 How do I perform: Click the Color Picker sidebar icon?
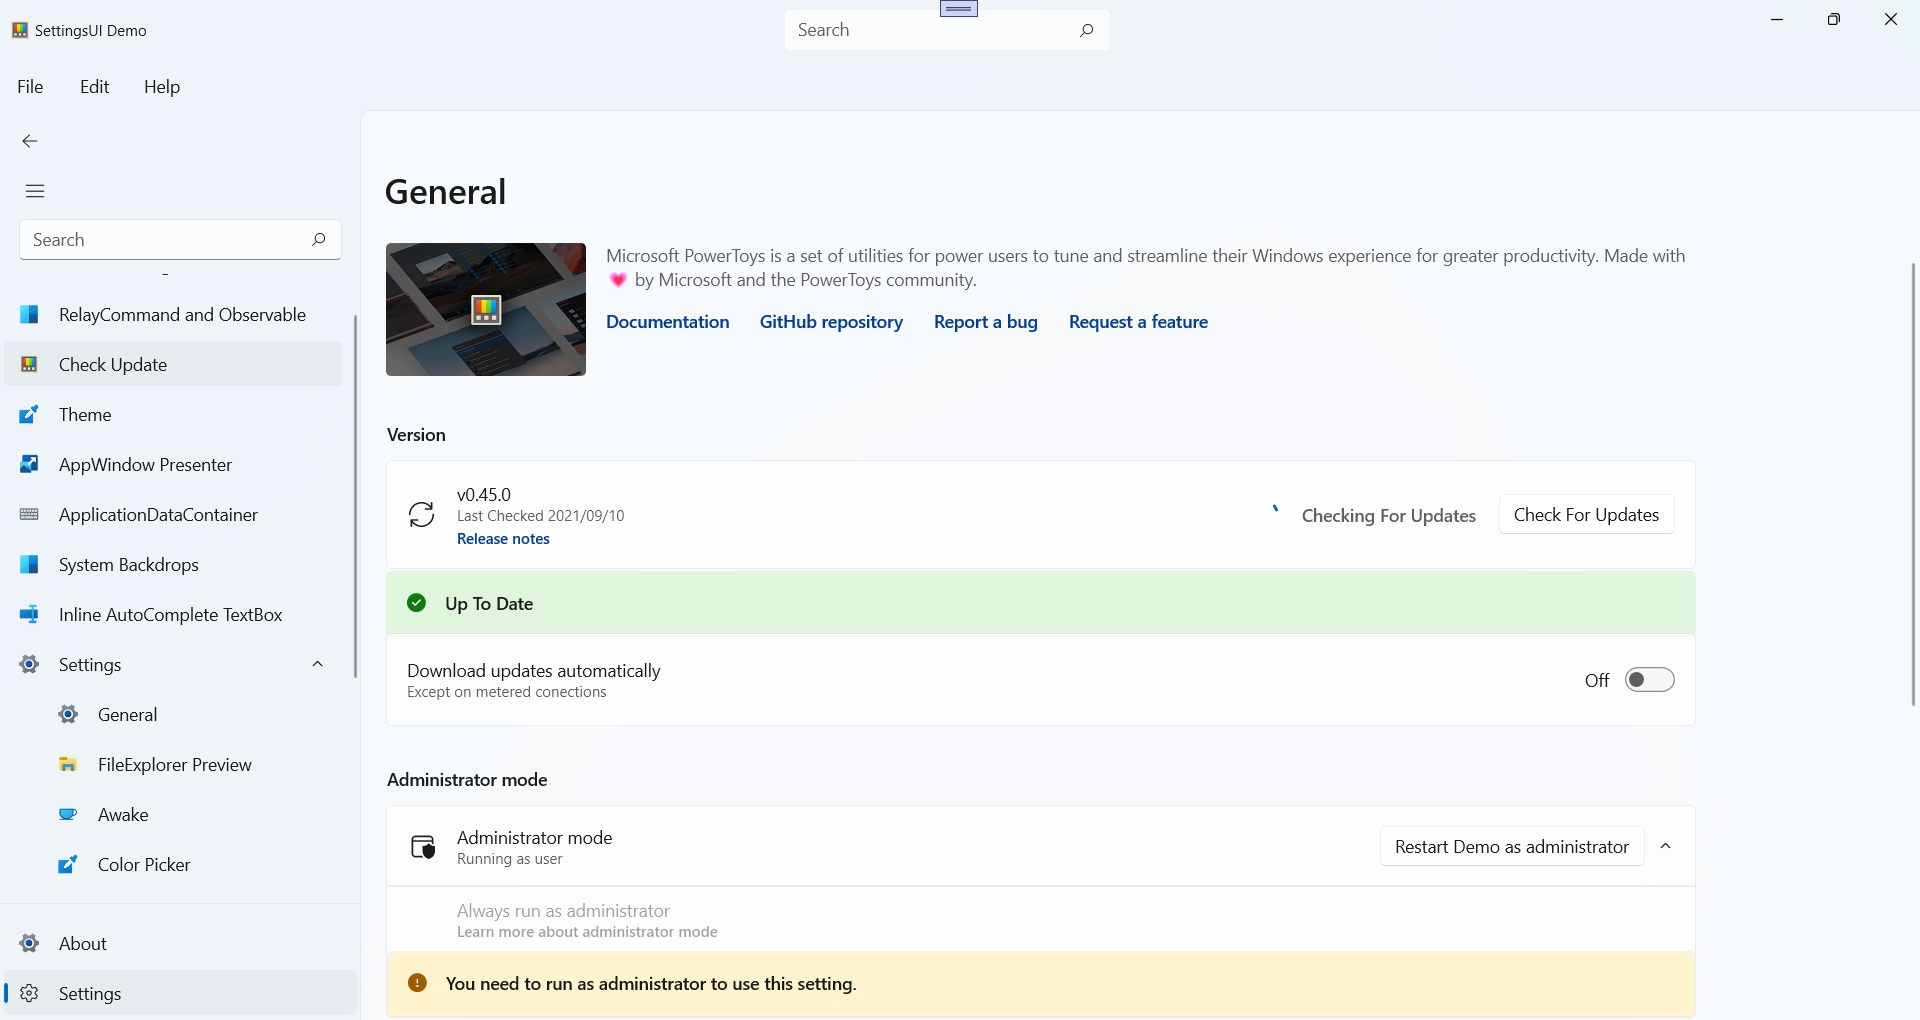coord(68,865)
